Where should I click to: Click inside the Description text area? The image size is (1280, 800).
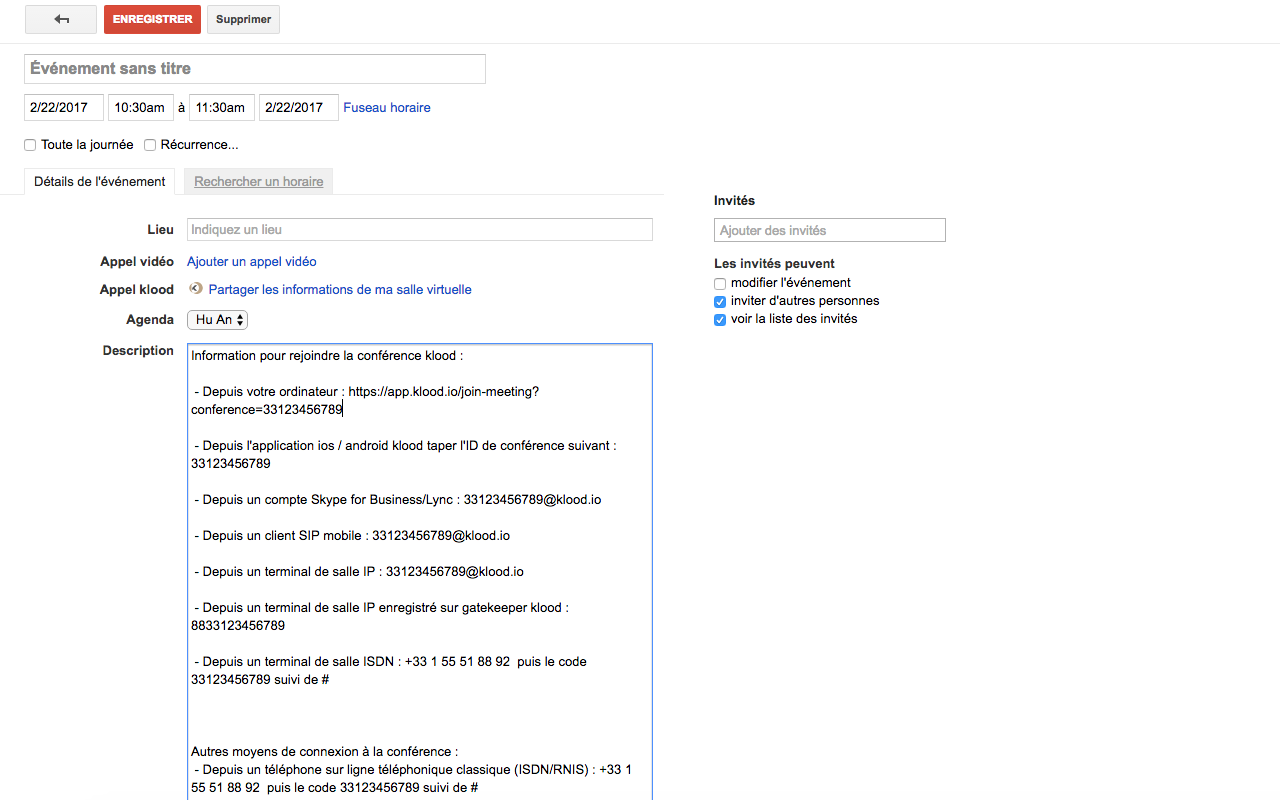420,572
